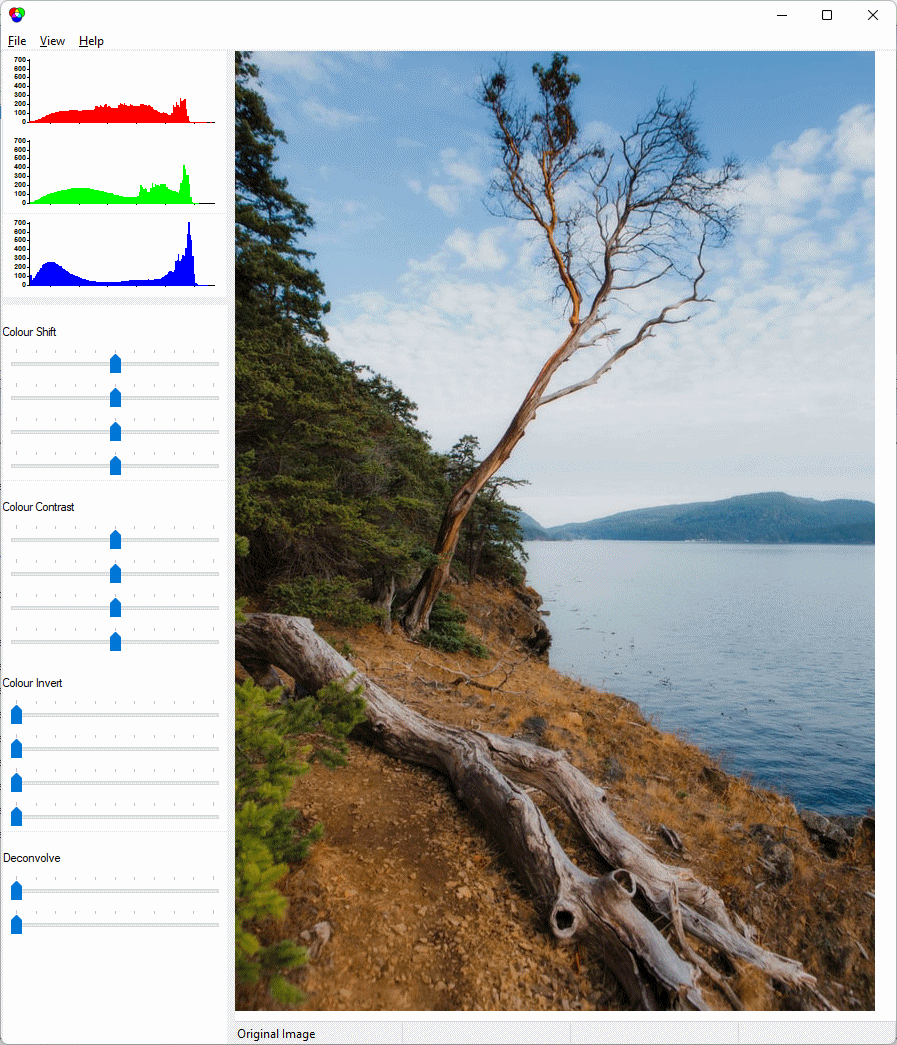Open the File menu

(x=17, y=41)
